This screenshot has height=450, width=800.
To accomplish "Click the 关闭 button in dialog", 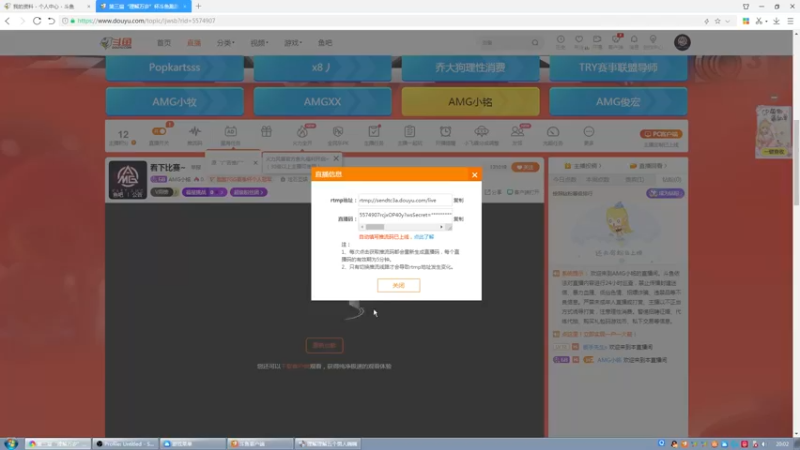I will [x=398, y=285].
